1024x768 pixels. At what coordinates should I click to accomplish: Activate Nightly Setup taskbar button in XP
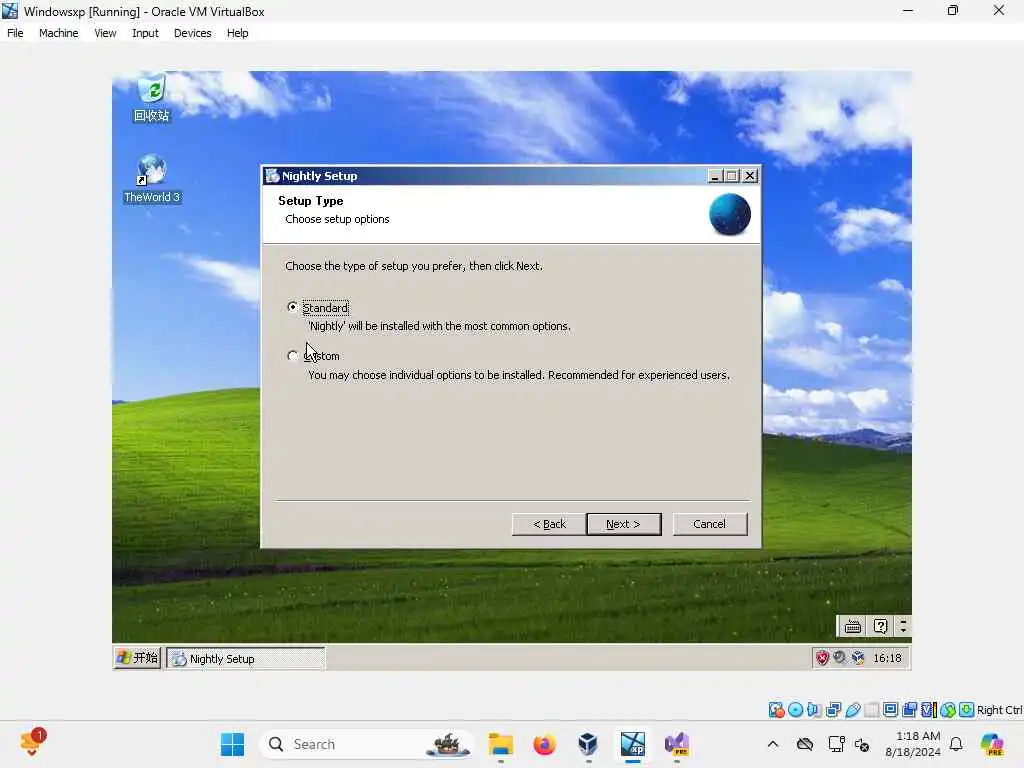click(x=246, y=658)
